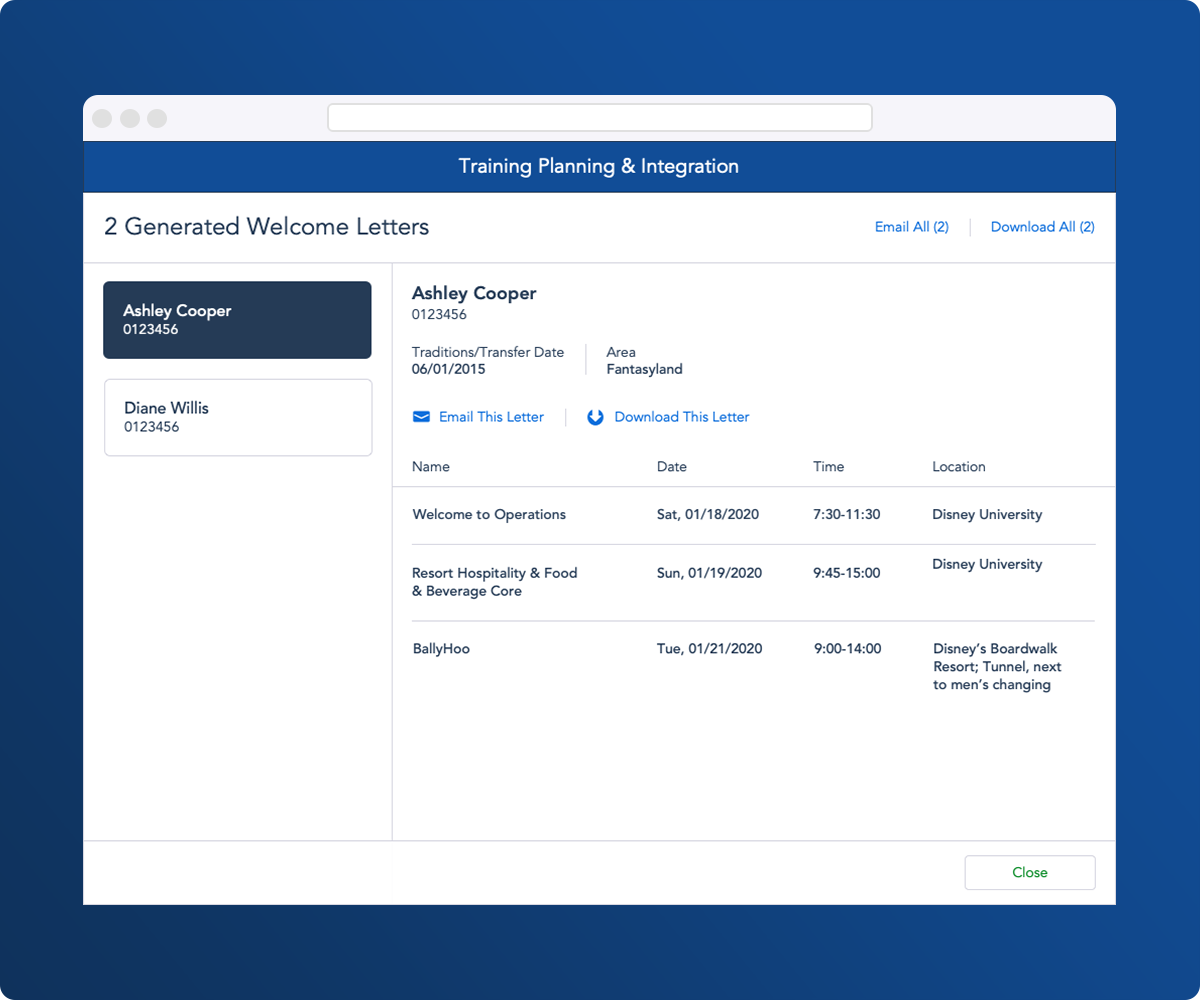Click the time 7:30-11:30
The image size is (1200, 1000).
[x=847, y=515]
